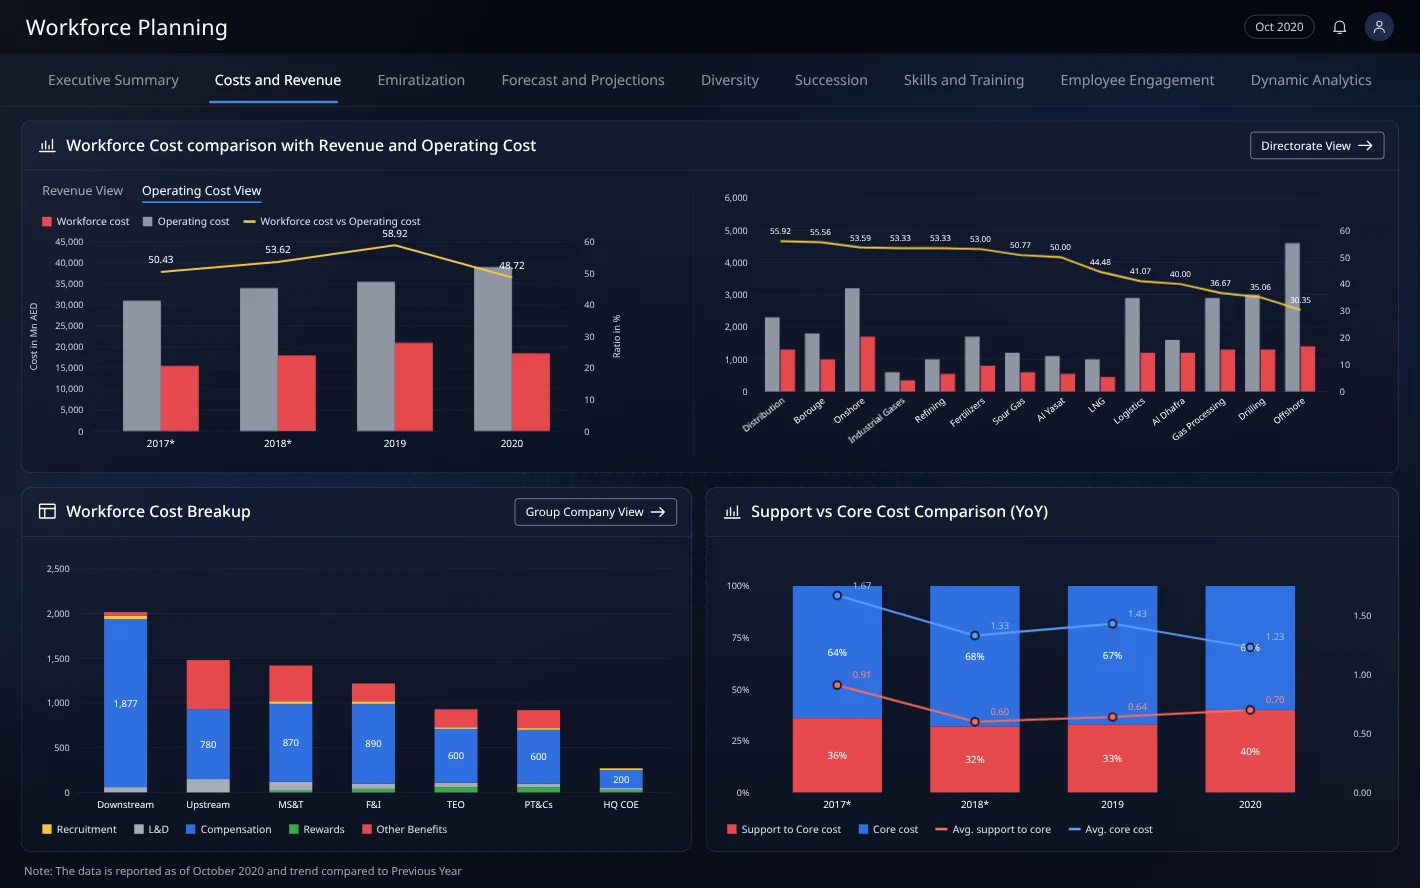The height and width of the screenshot is (888, 1420).
Task: Click the bar chart icon beside Workforce Cost comparison
Action: point(47,146)
